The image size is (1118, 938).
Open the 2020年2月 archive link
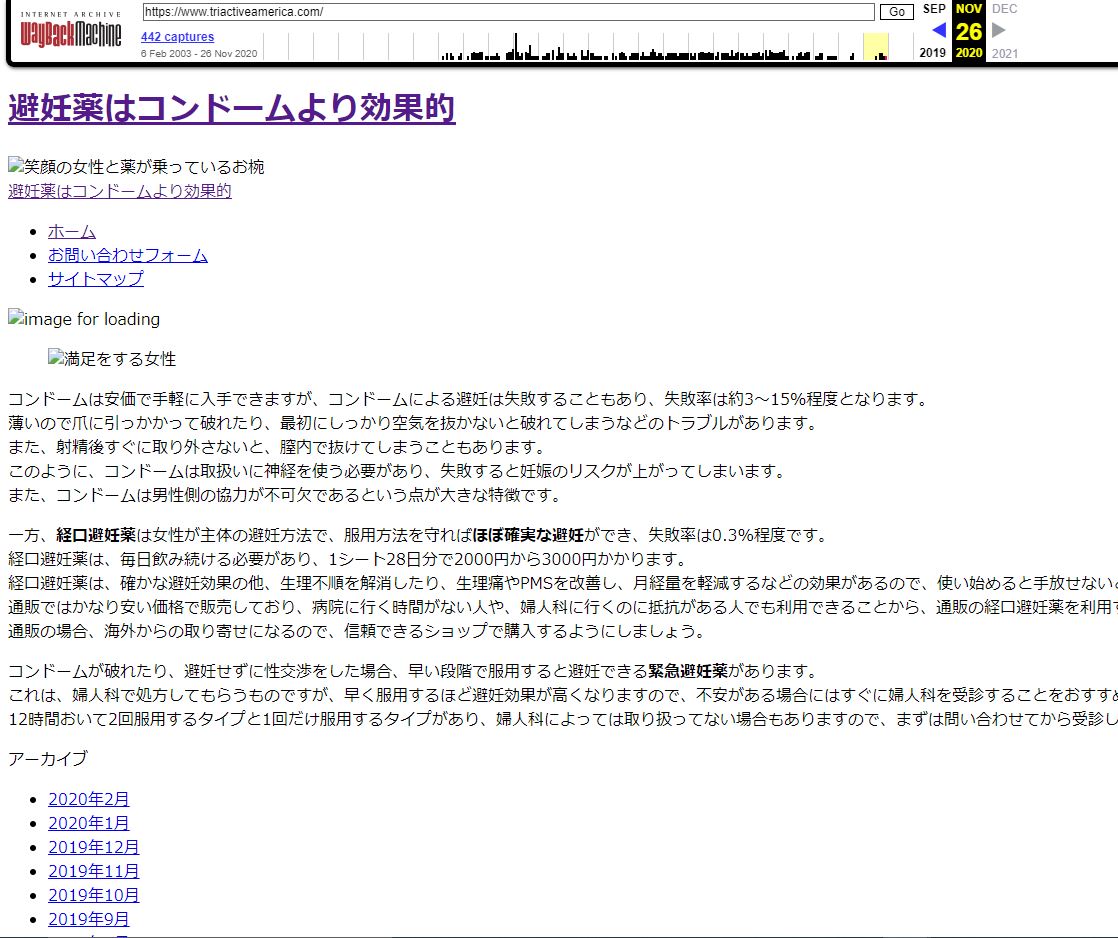(x=89, y=799)
